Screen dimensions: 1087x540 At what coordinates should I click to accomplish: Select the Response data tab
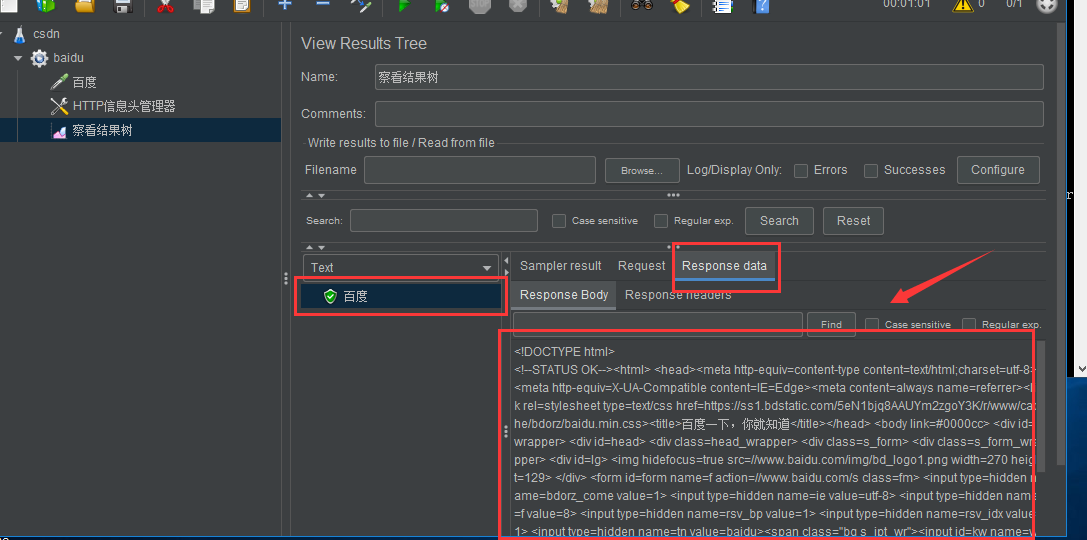[x=724, y=265]
